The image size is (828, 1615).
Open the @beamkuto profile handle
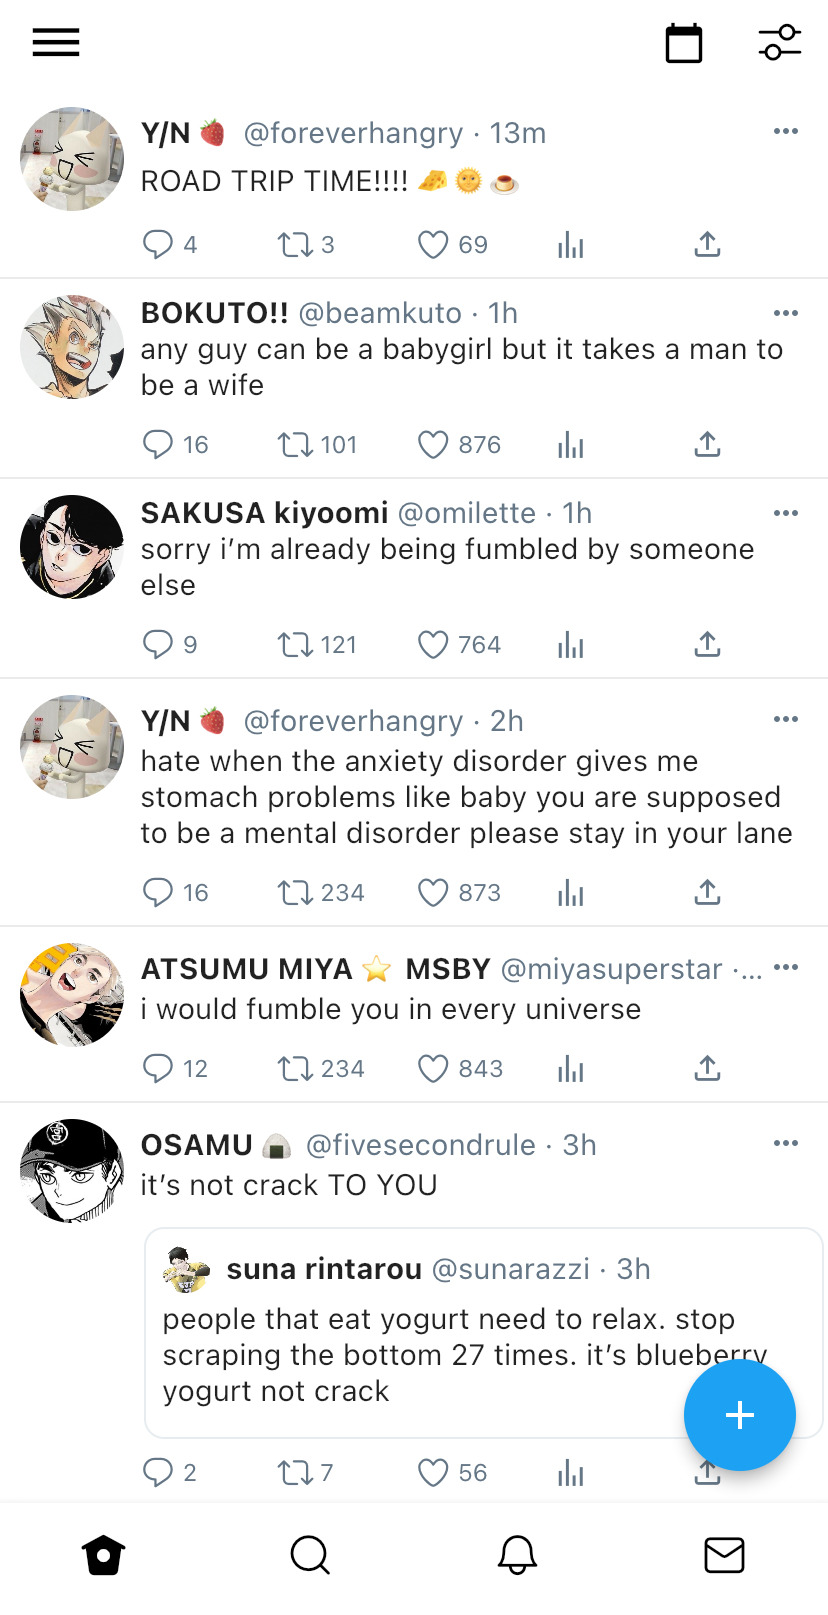click(x=380, y=313)
